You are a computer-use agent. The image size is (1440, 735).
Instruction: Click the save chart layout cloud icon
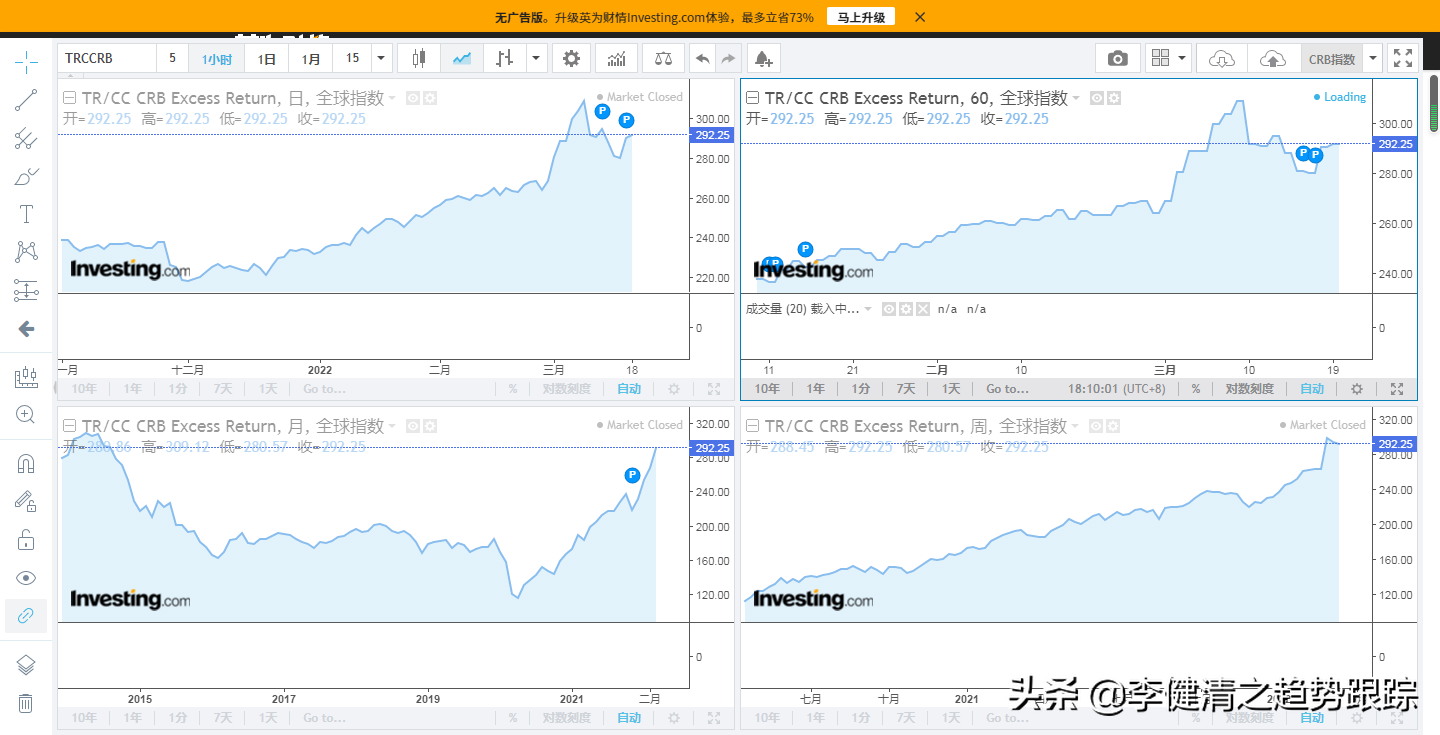[1273, 58]
